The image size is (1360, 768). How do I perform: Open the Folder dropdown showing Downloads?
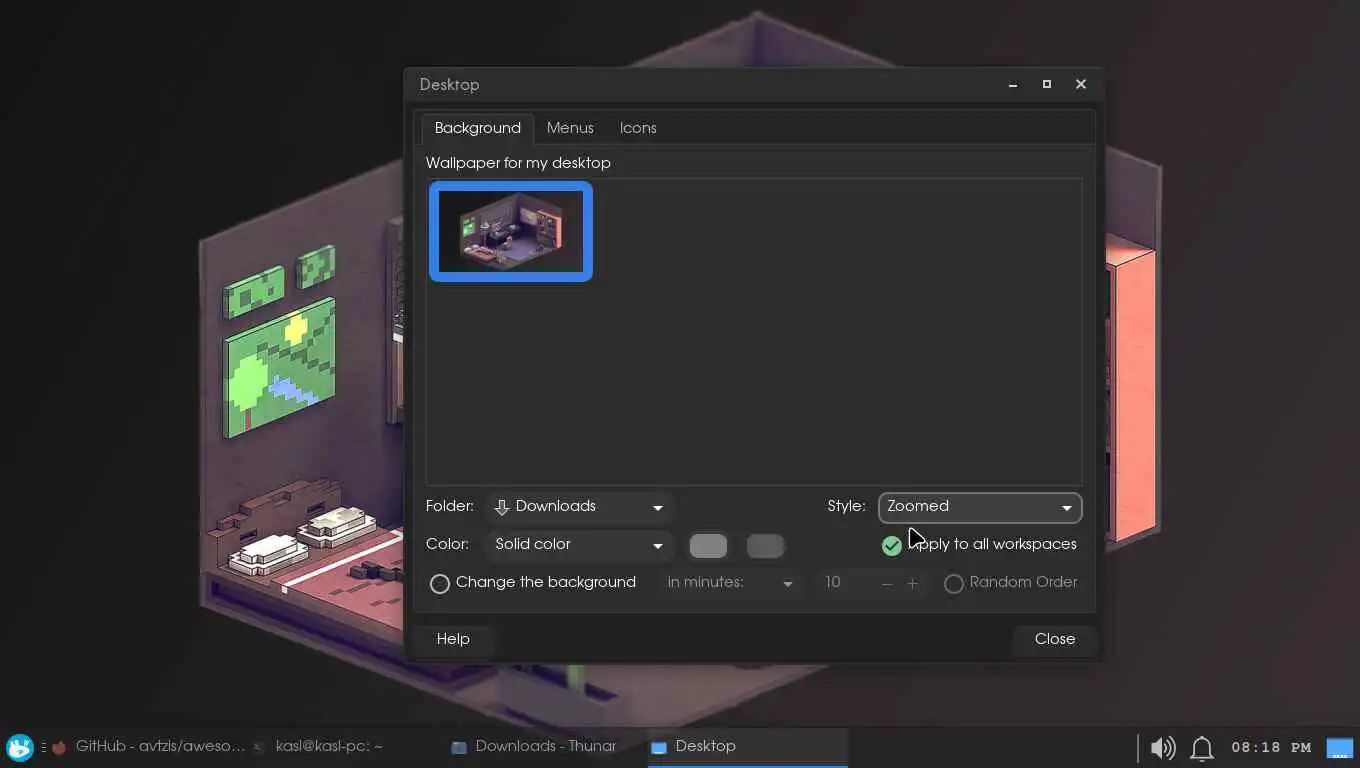coord(580,507)
